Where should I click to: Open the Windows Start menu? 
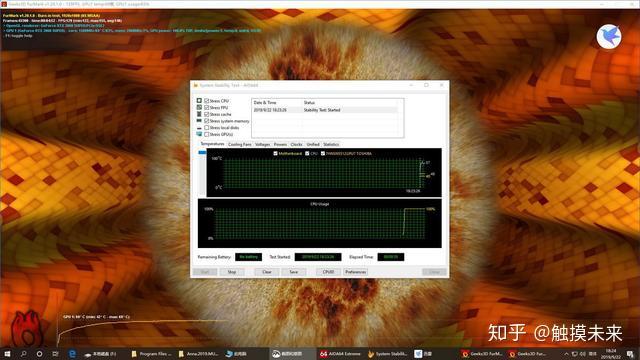(x=7, y=354)
